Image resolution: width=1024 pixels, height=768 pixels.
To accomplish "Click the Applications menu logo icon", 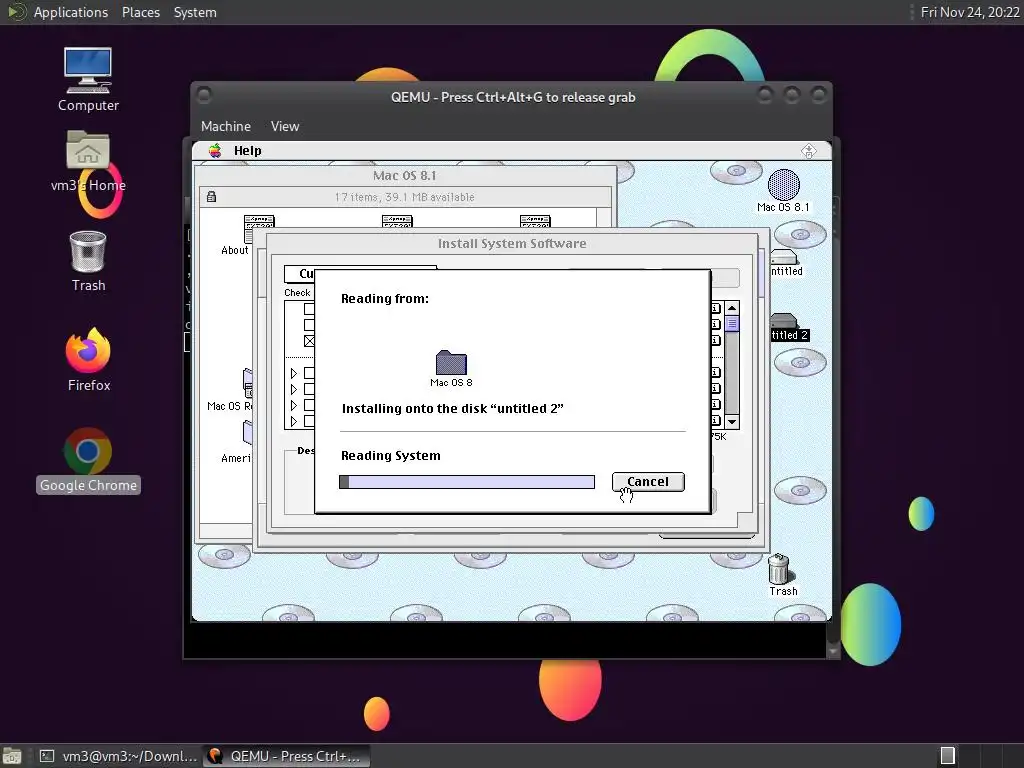I will pos(16,12).
